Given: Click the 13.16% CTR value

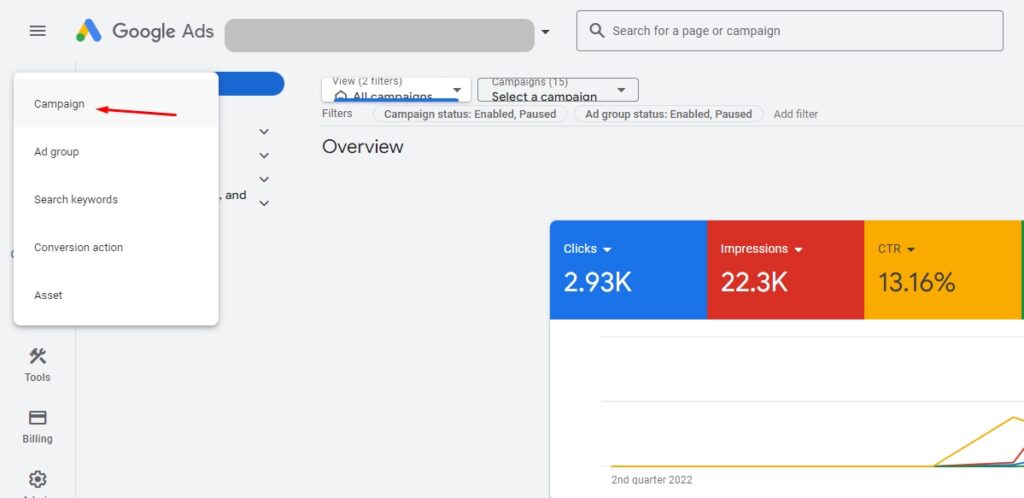Looking at the screenshot, I should (x=916, y=283).
